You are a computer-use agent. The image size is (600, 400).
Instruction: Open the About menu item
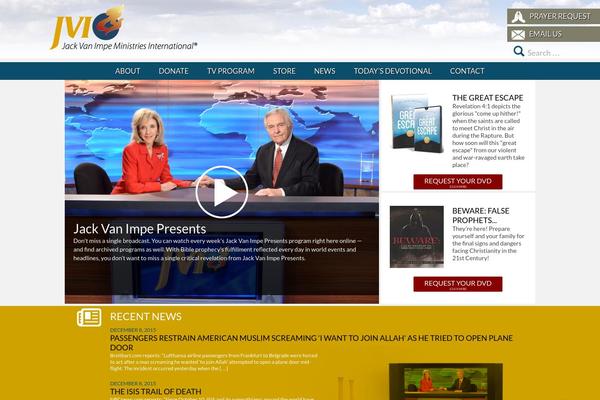[127, 71]
